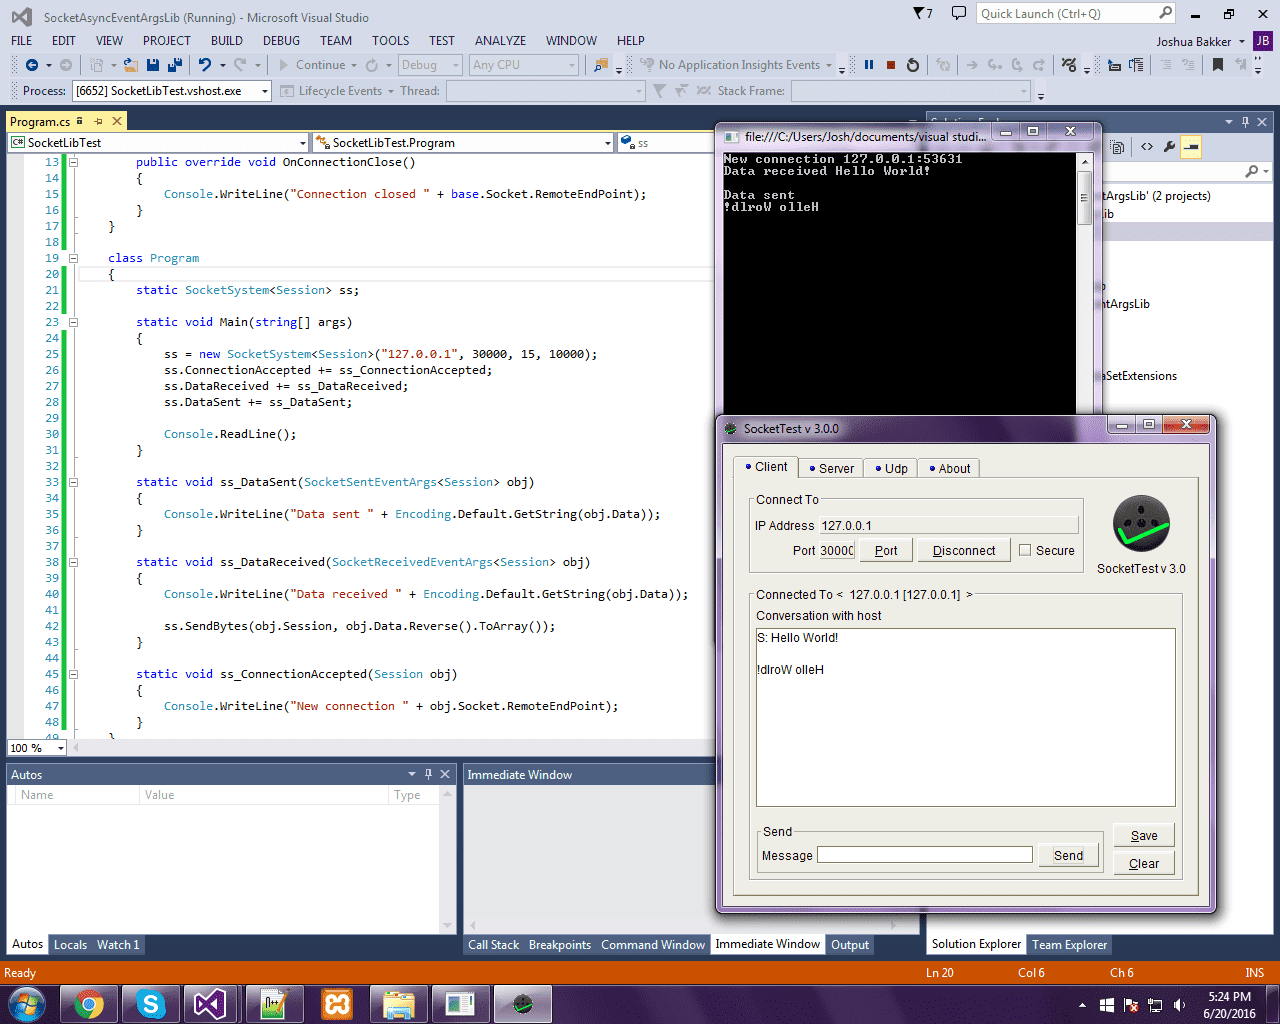1280x1024 pixels.
Task: Open the Output tab
Action: coord(850,945)
